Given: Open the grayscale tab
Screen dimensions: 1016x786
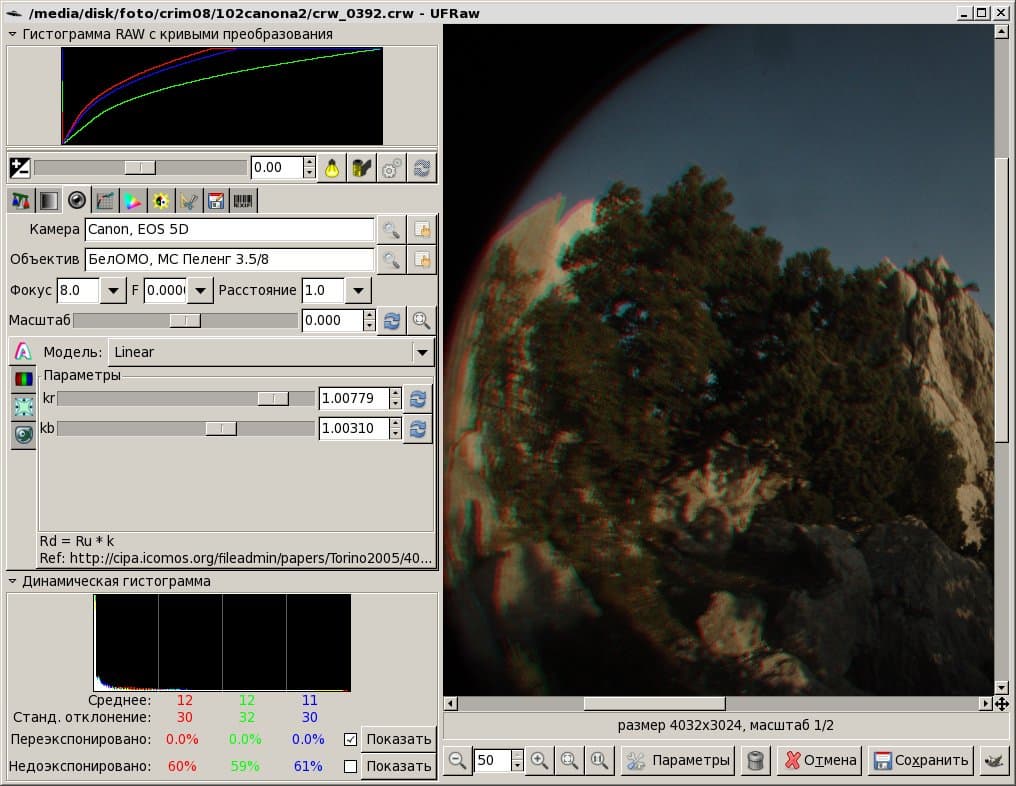Looking at the screenshot, I should pyautogui.click(x=49, y=201).
